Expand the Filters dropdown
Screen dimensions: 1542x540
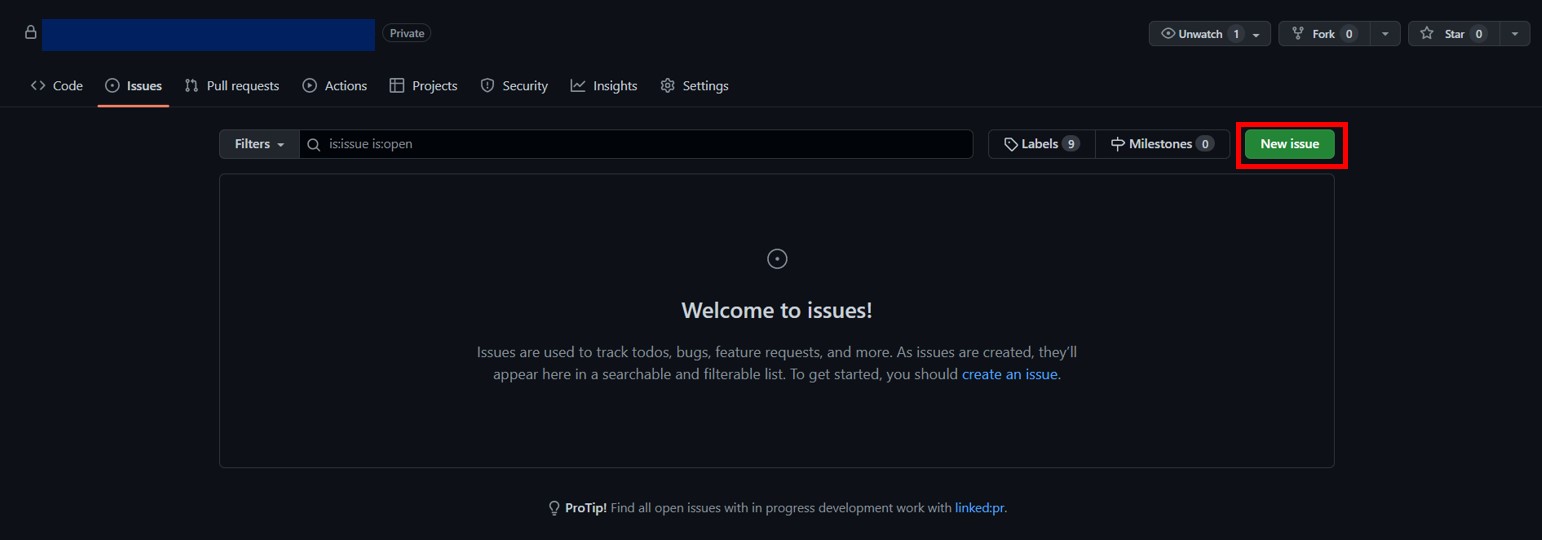259,144
